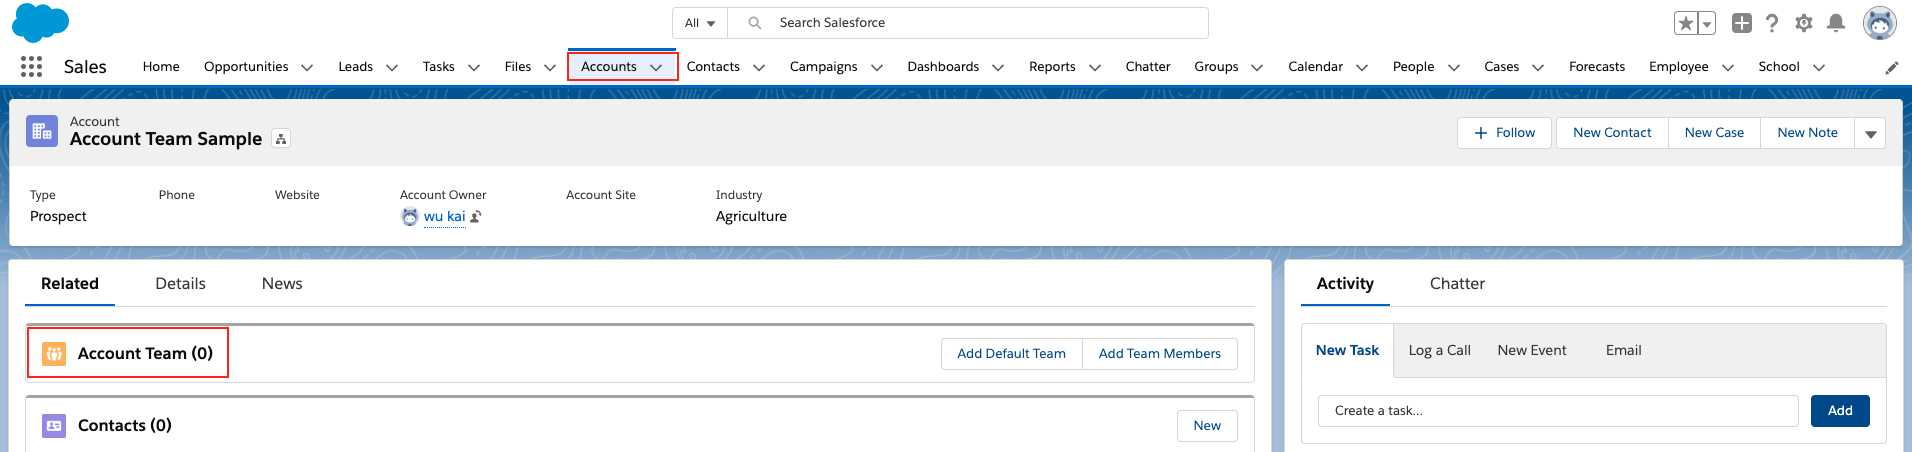Viewport: 1912px width, 452px height.
Task: Expand the Accounts tab dropdown chevron
Action: click(x=656, y=67)
